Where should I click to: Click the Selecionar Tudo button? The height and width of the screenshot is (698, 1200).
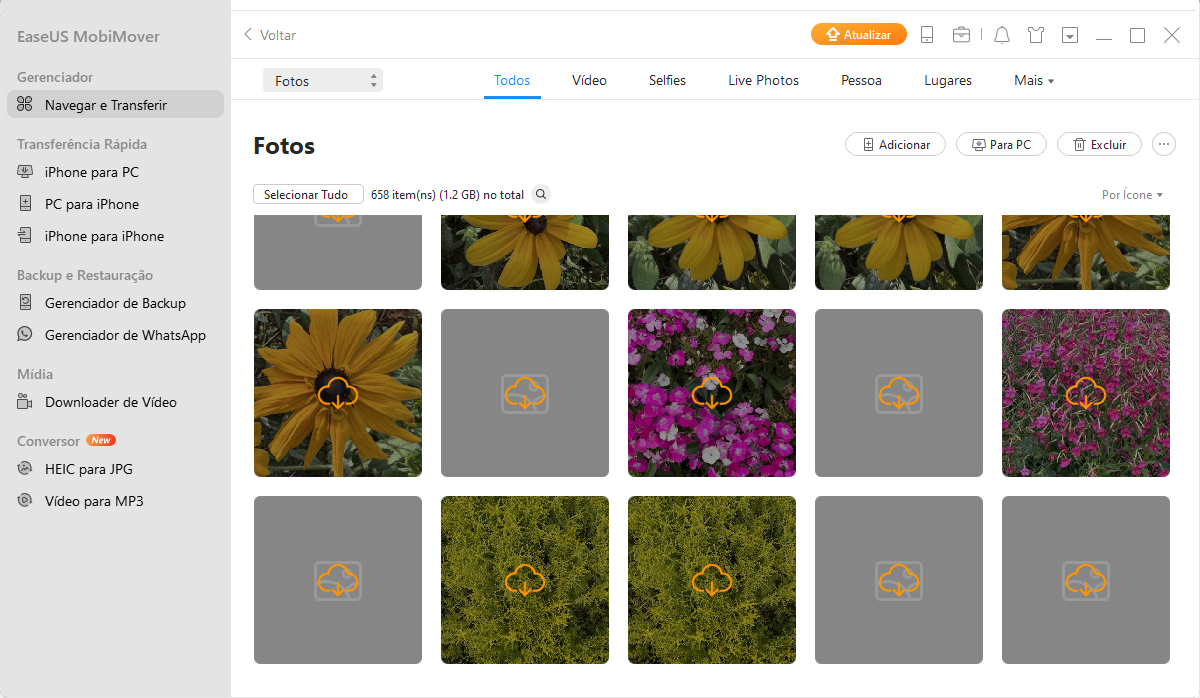pyautogui.click(x=307, y=195)
